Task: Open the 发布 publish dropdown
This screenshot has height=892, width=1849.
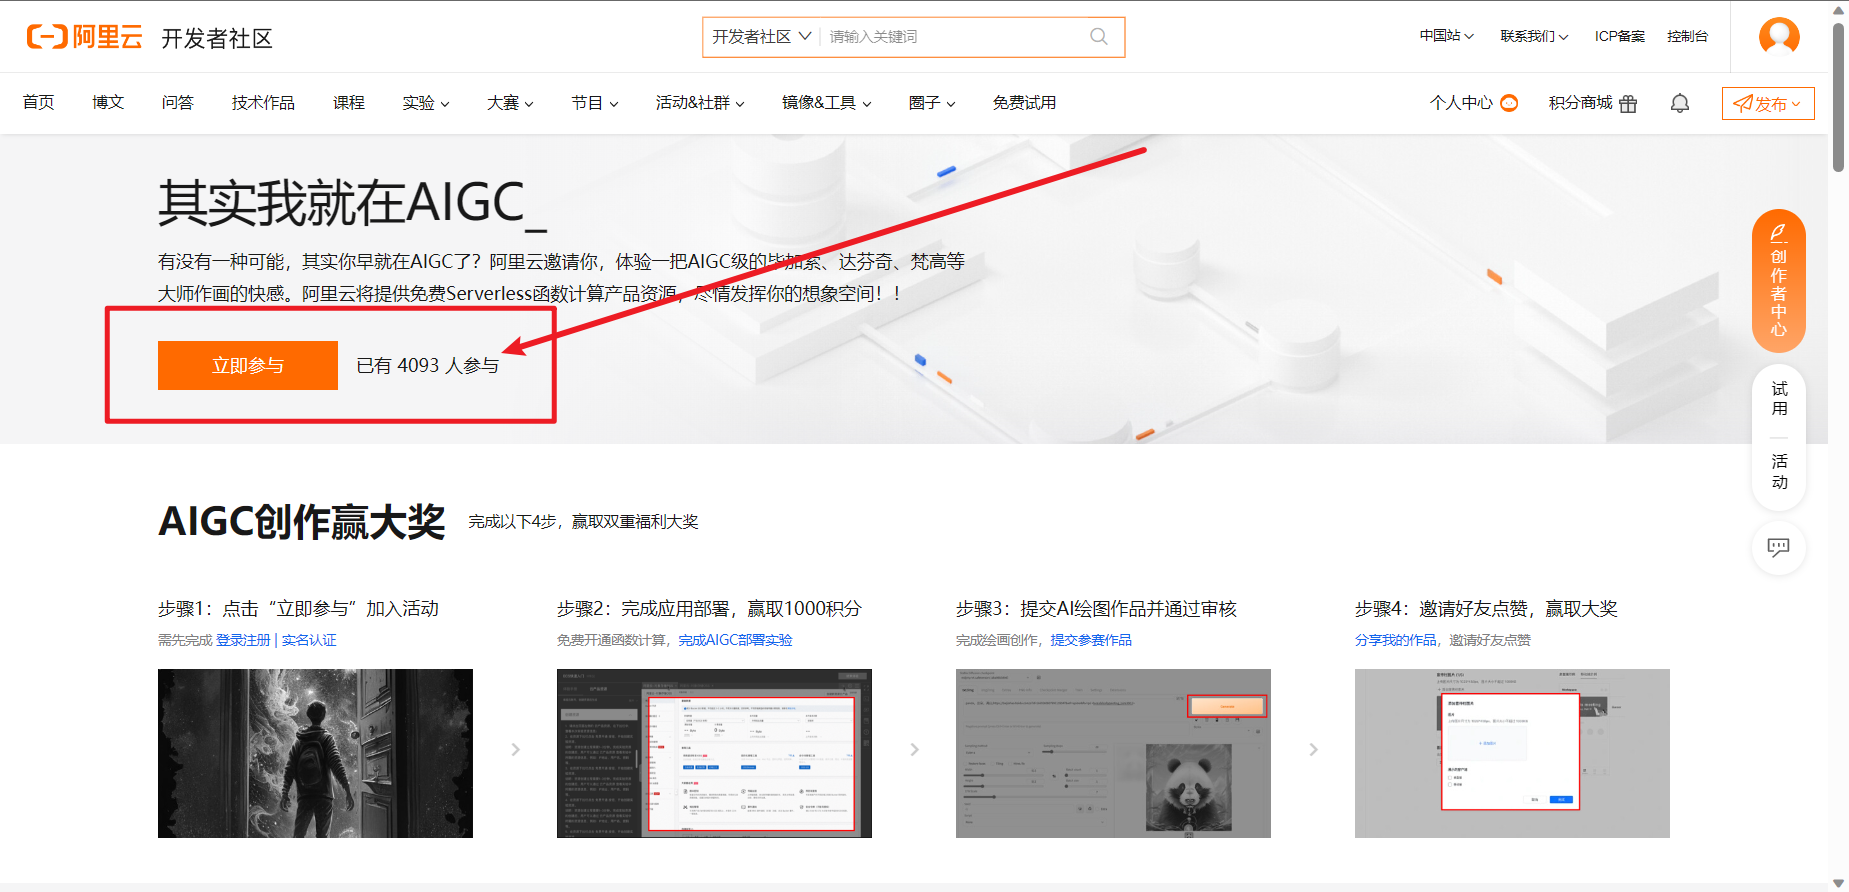Action: tap(1768, 103)
